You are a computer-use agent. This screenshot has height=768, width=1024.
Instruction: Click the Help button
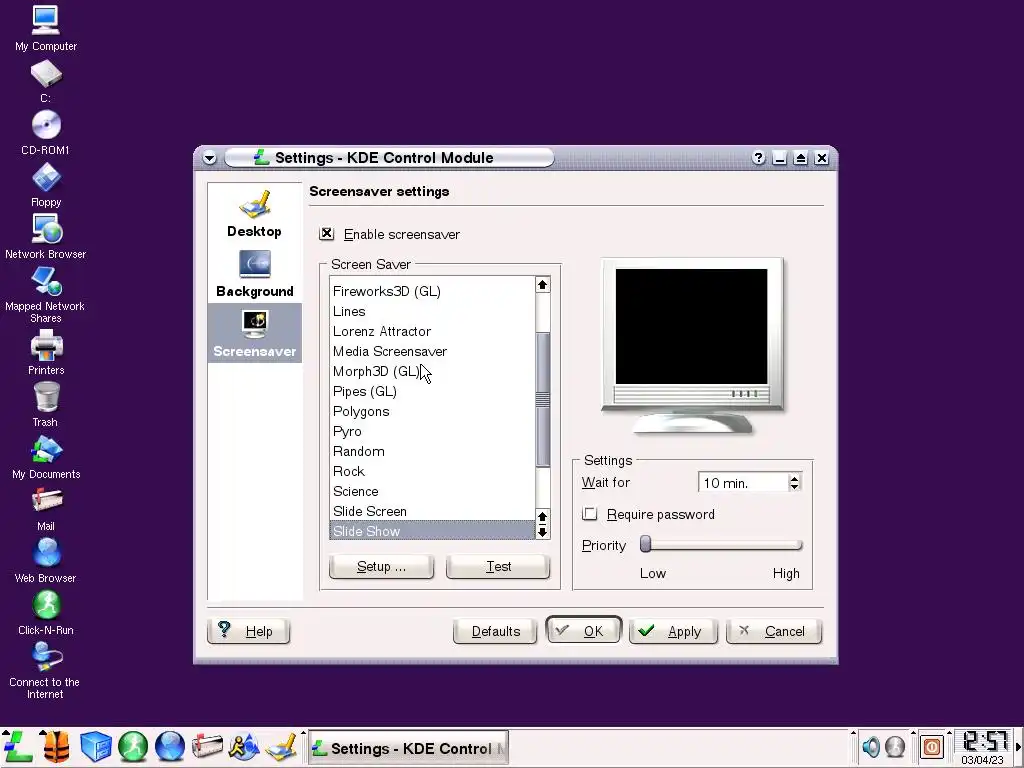point(249,631)
